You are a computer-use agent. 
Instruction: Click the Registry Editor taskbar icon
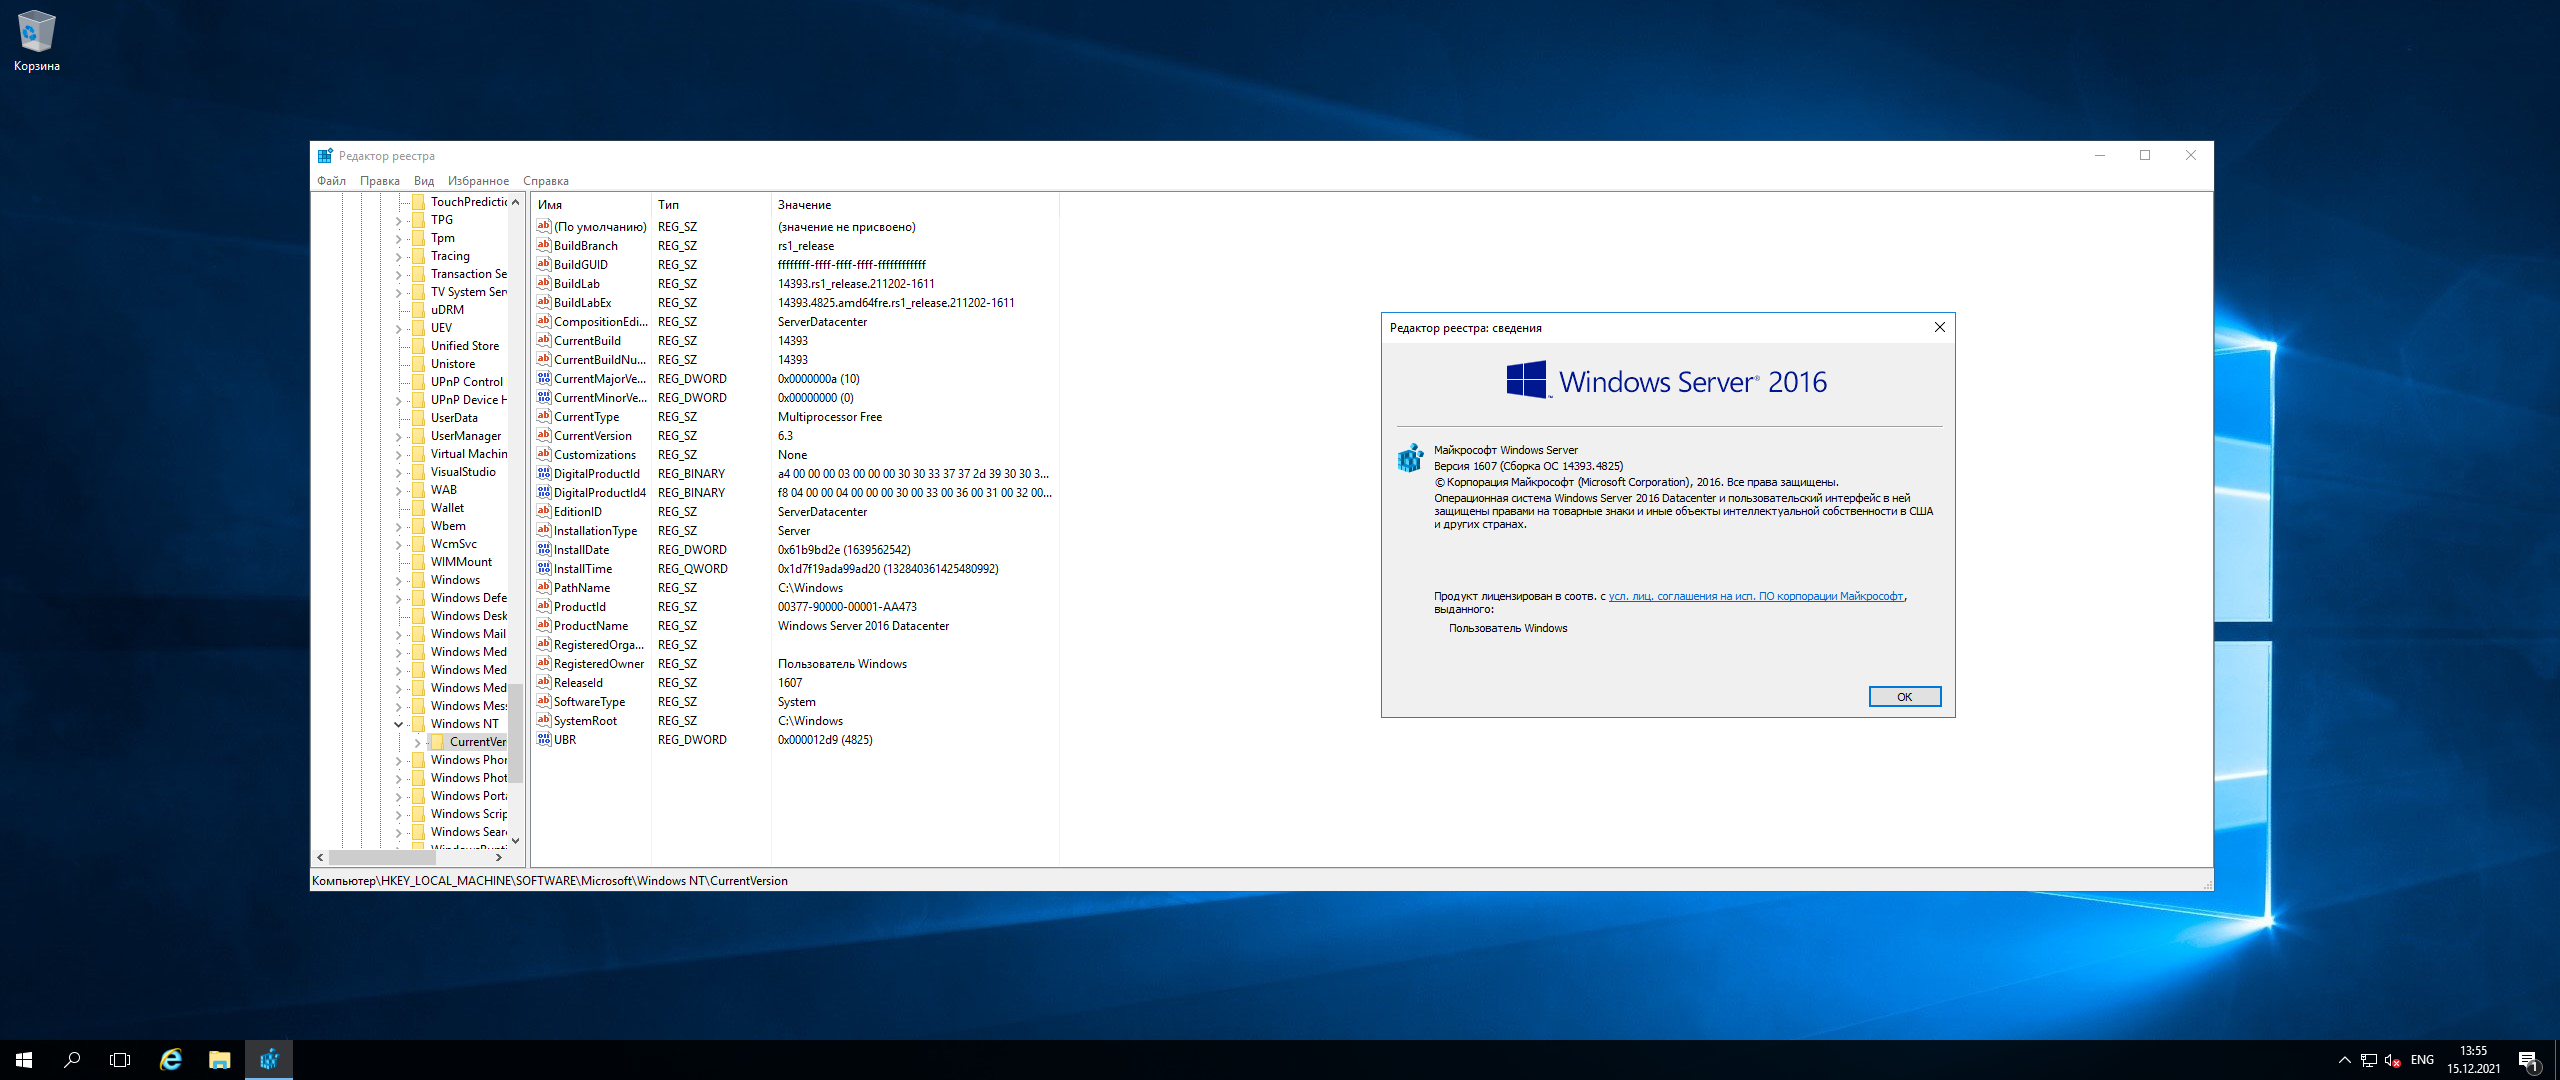click(x=269, y=1060)
